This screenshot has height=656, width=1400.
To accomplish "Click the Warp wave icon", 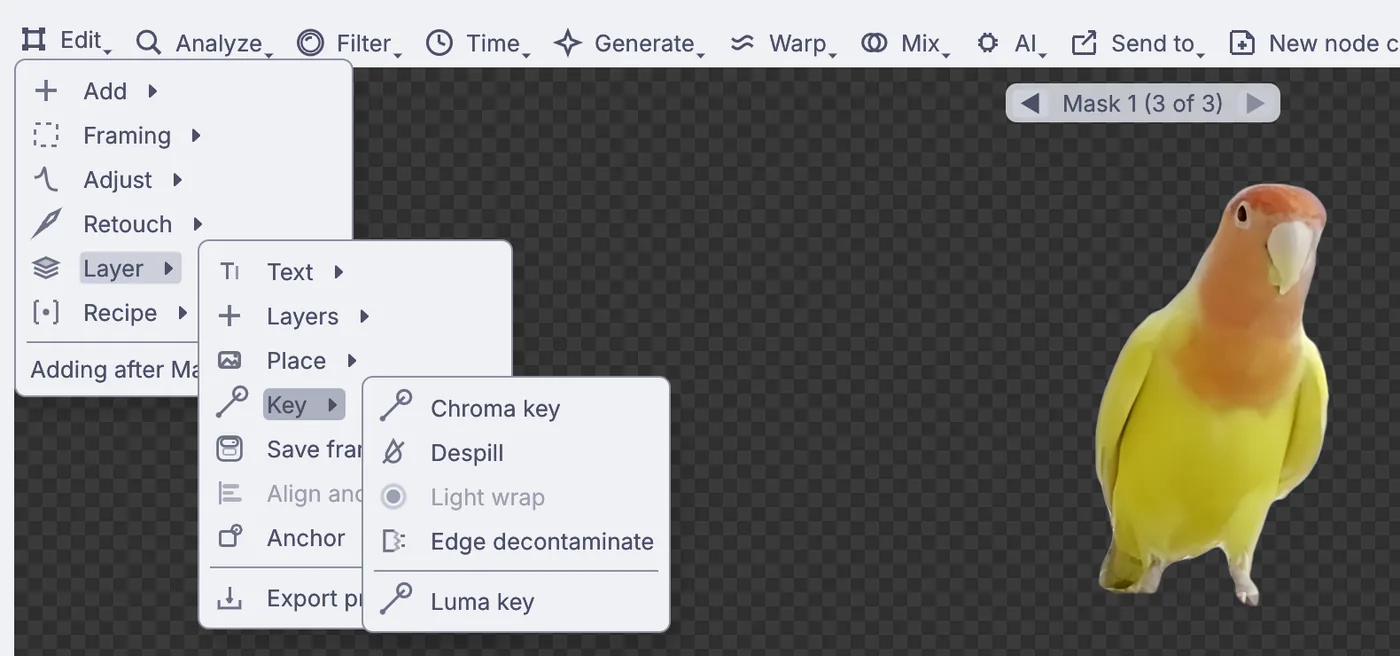I will coord(742,43).
